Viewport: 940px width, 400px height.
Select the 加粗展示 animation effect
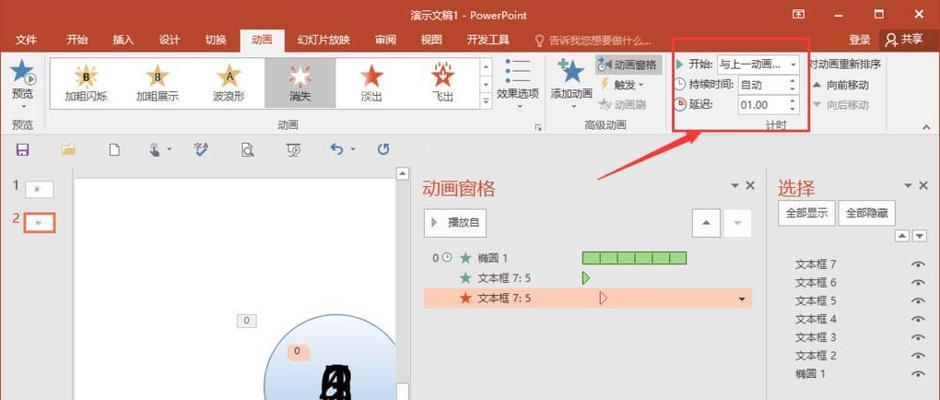(157, 83)
